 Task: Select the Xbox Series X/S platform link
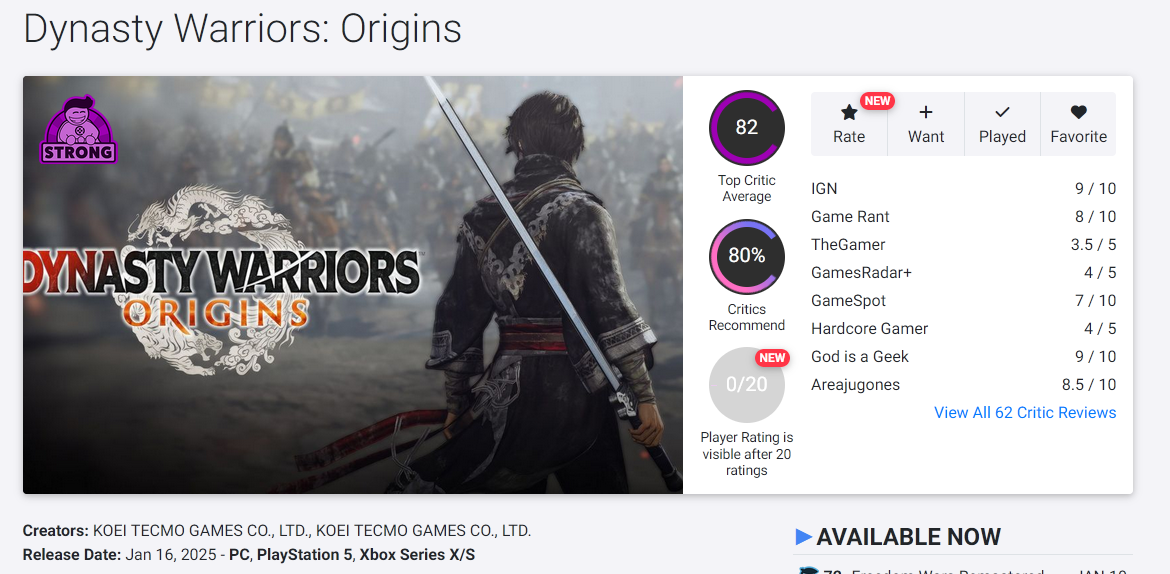pos(417,554)
